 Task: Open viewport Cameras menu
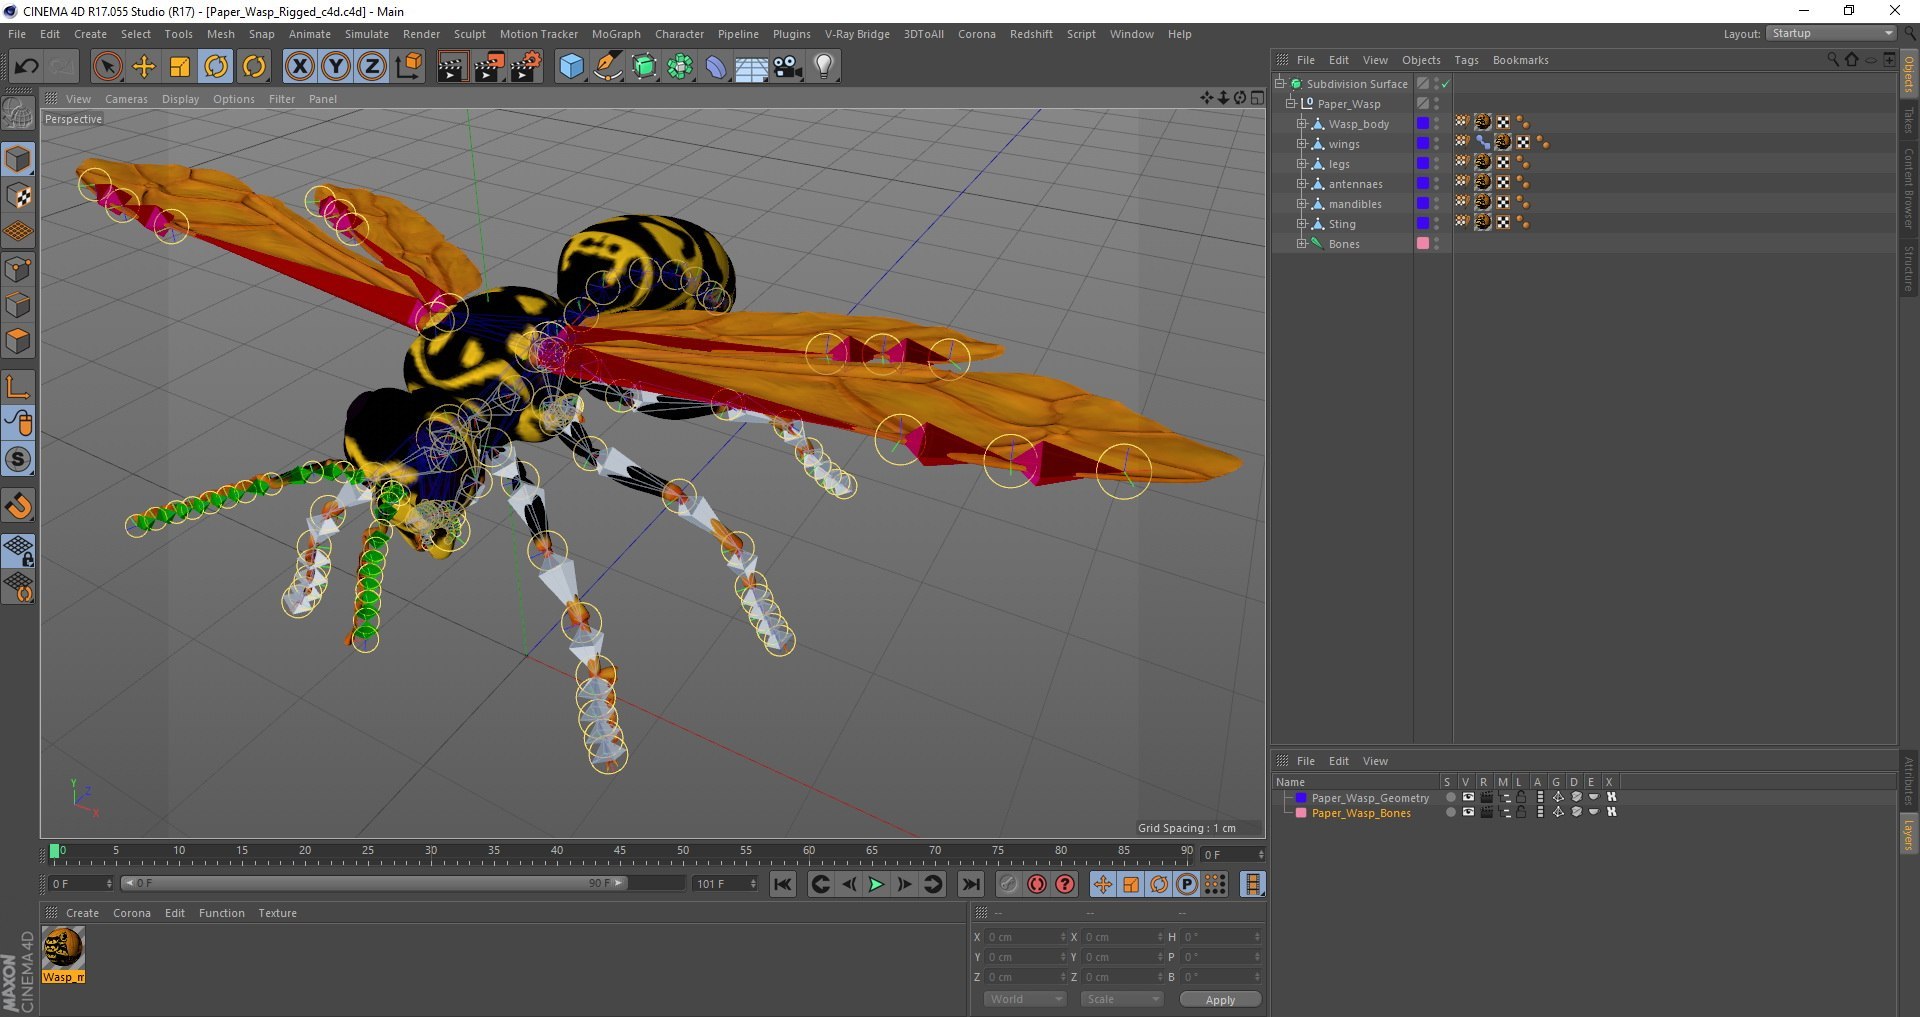(126, 99)
